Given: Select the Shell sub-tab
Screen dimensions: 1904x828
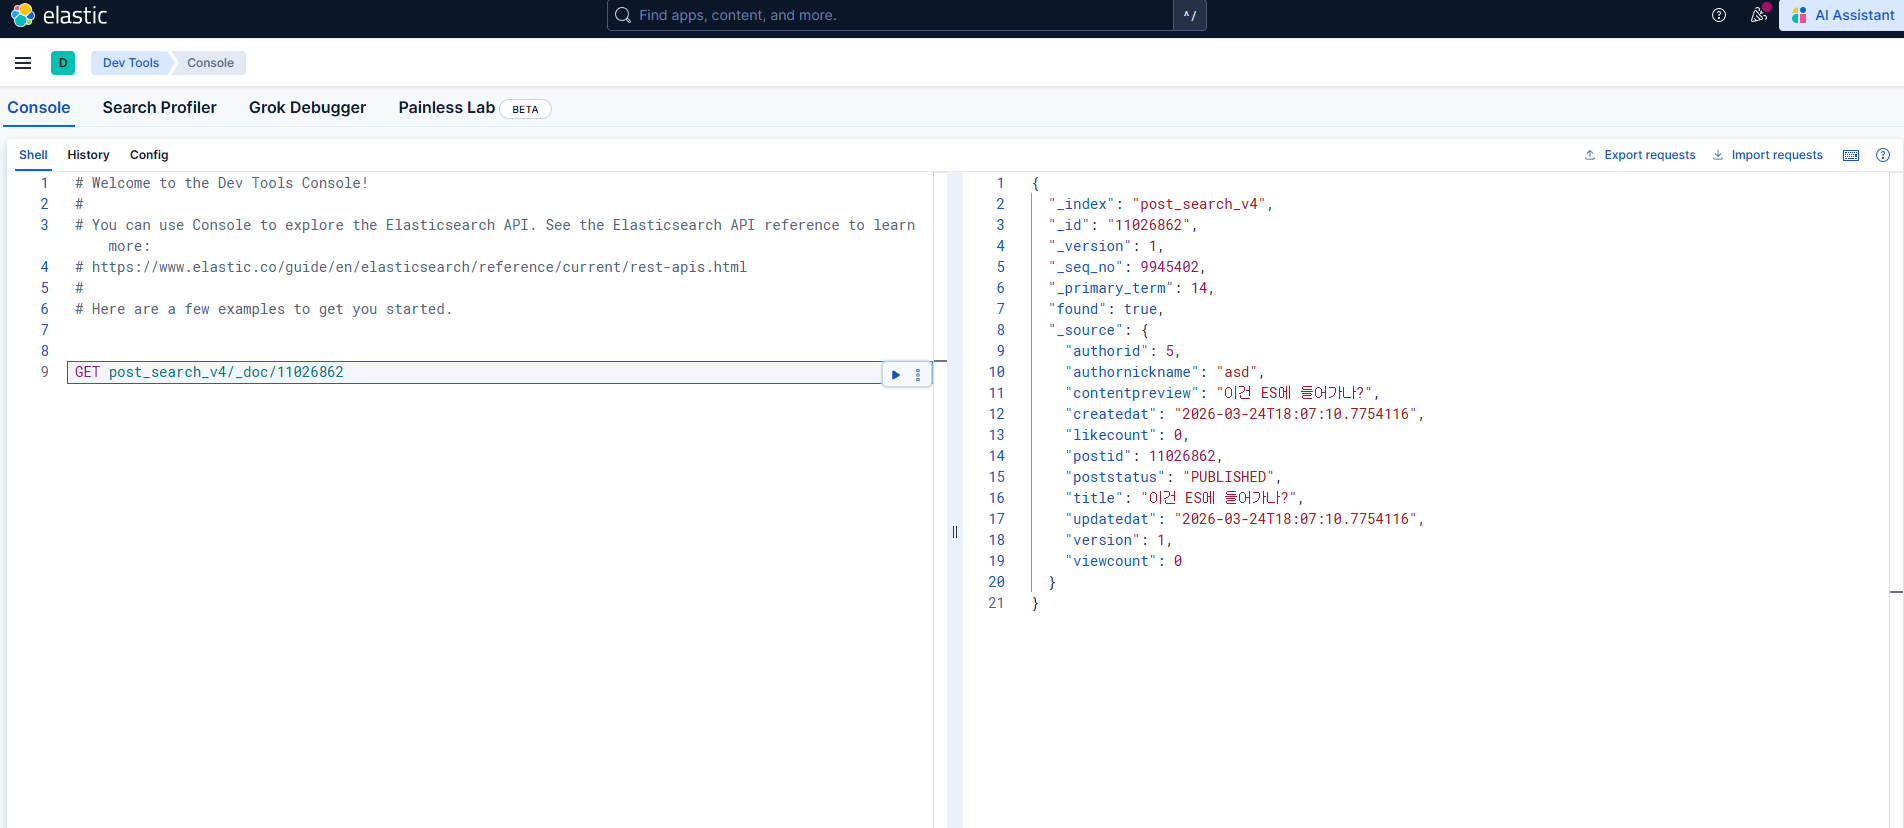Looking at the screenshot, I should tap(33, 155).
